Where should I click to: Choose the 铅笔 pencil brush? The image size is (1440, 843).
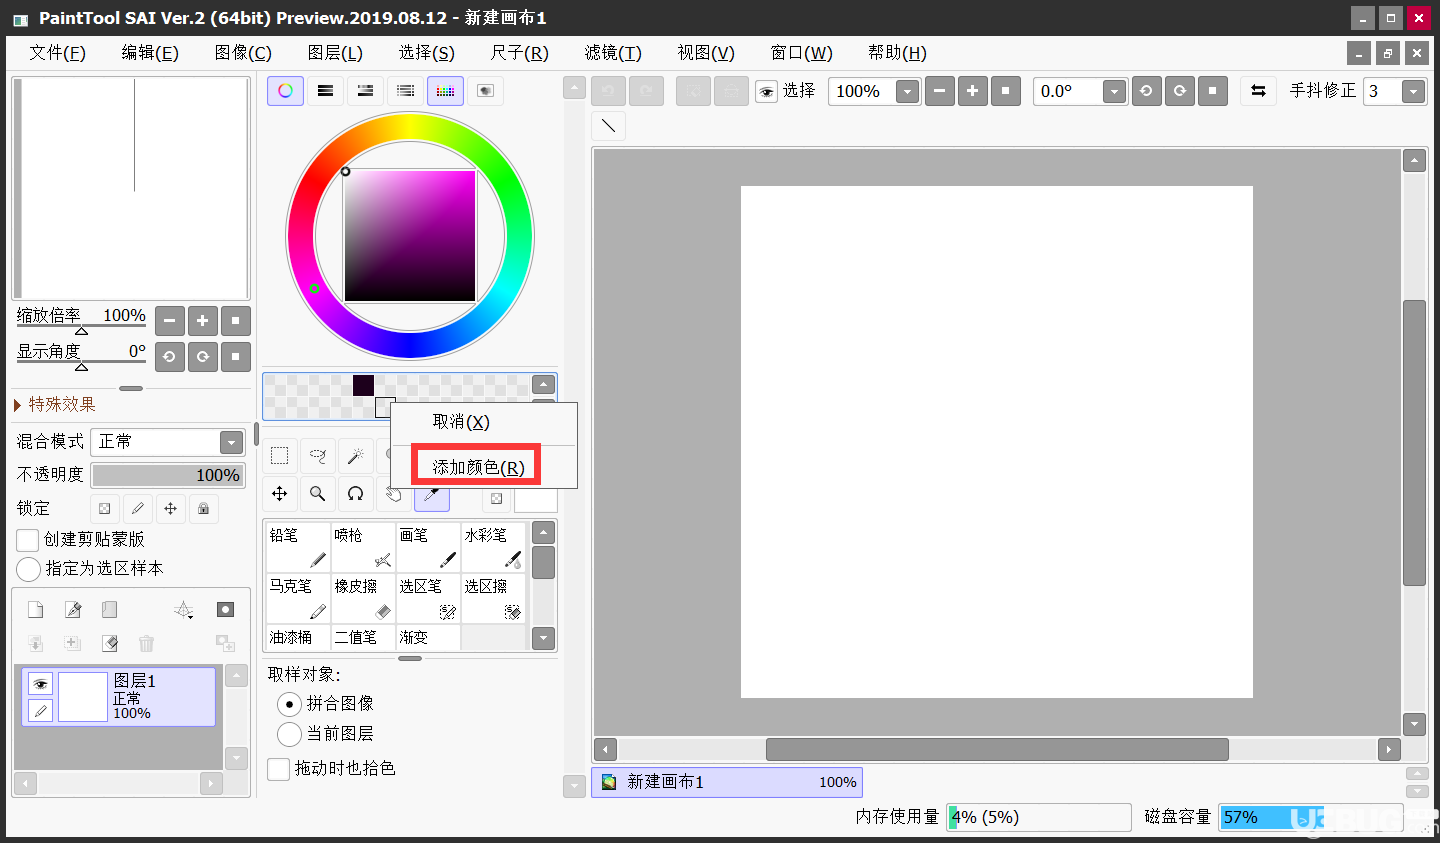(298, 547)
